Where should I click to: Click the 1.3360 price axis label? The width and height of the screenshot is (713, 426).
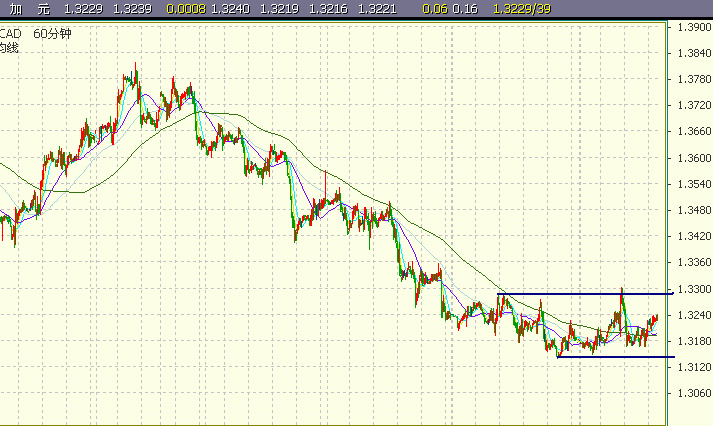point(694,262)
